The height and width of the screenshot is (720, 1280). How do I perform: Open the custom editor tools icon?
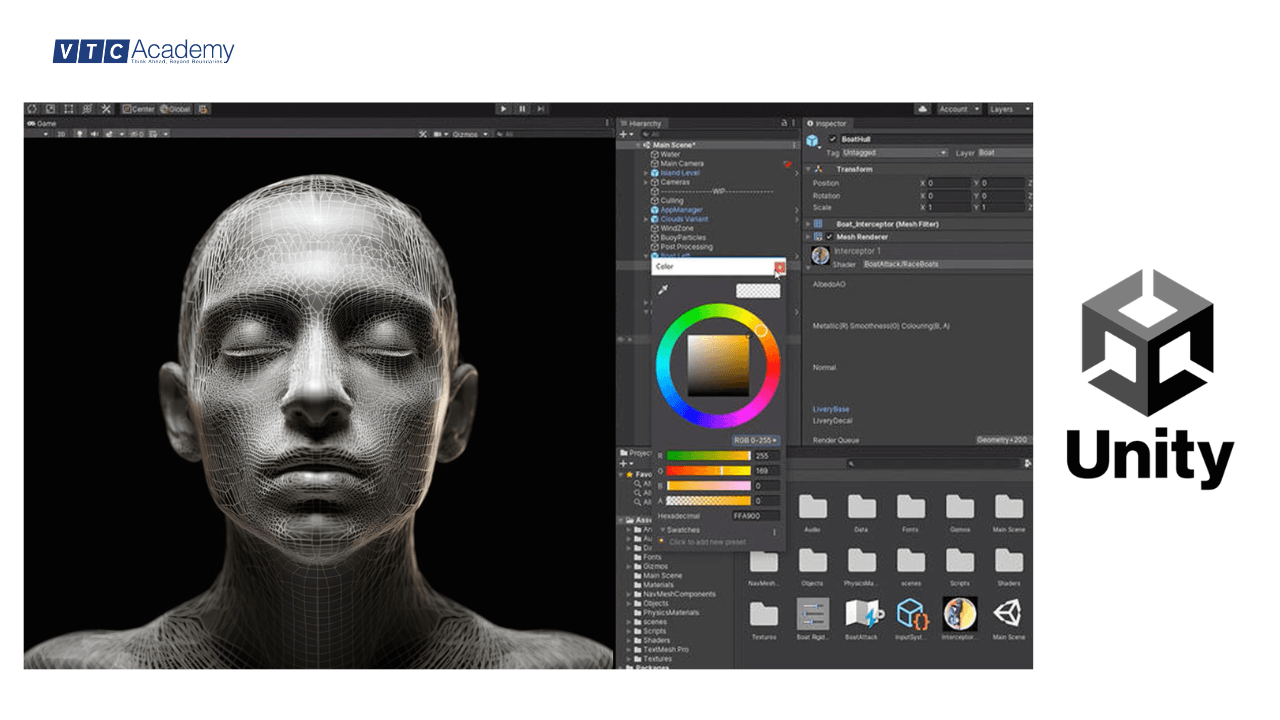point(107,110)
